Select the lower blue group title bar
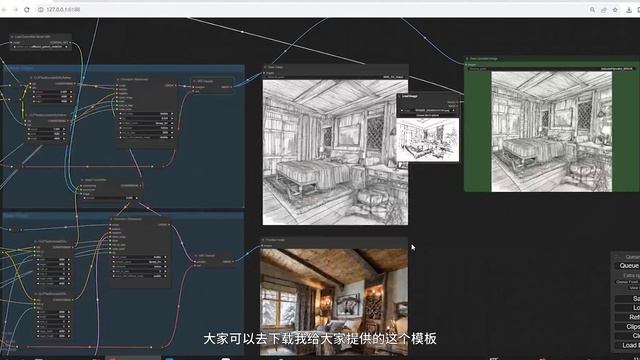640x360 pixels. point(123,216)
